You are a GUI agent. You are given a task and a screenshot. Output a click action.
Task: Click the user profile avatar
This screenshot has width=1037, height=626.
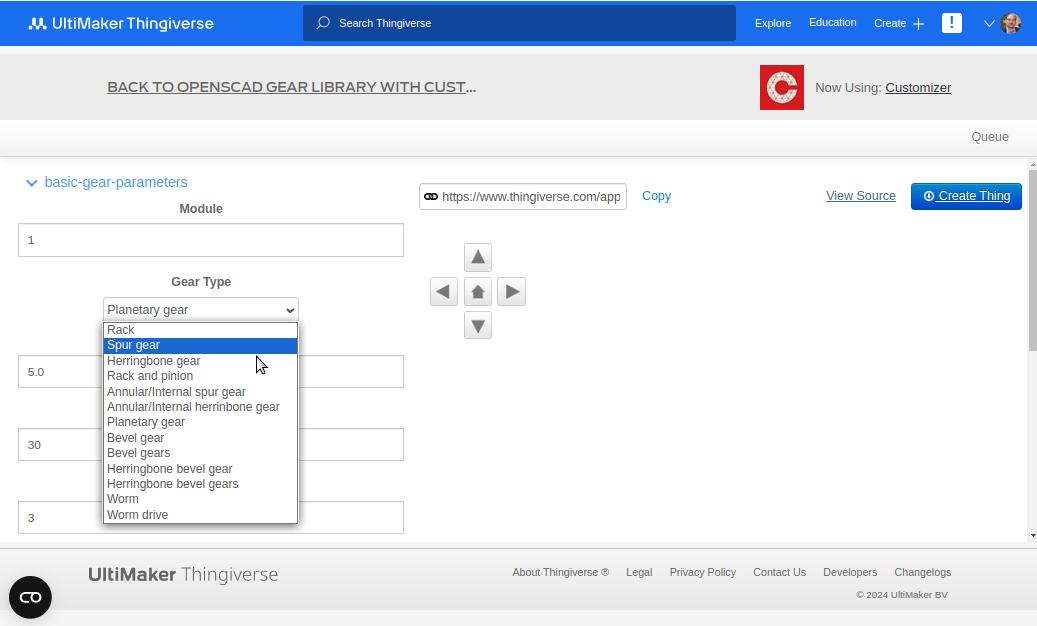1011,23
